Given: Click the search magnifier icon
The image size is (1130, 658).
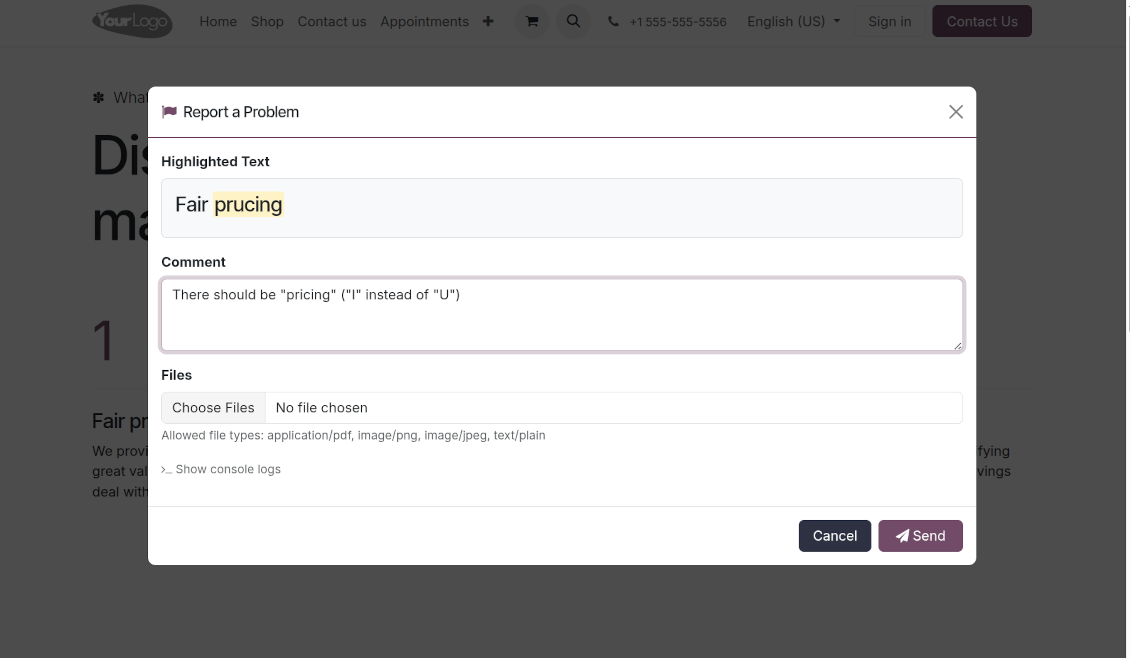Looking at the screenshot, I should click(573, 20).
